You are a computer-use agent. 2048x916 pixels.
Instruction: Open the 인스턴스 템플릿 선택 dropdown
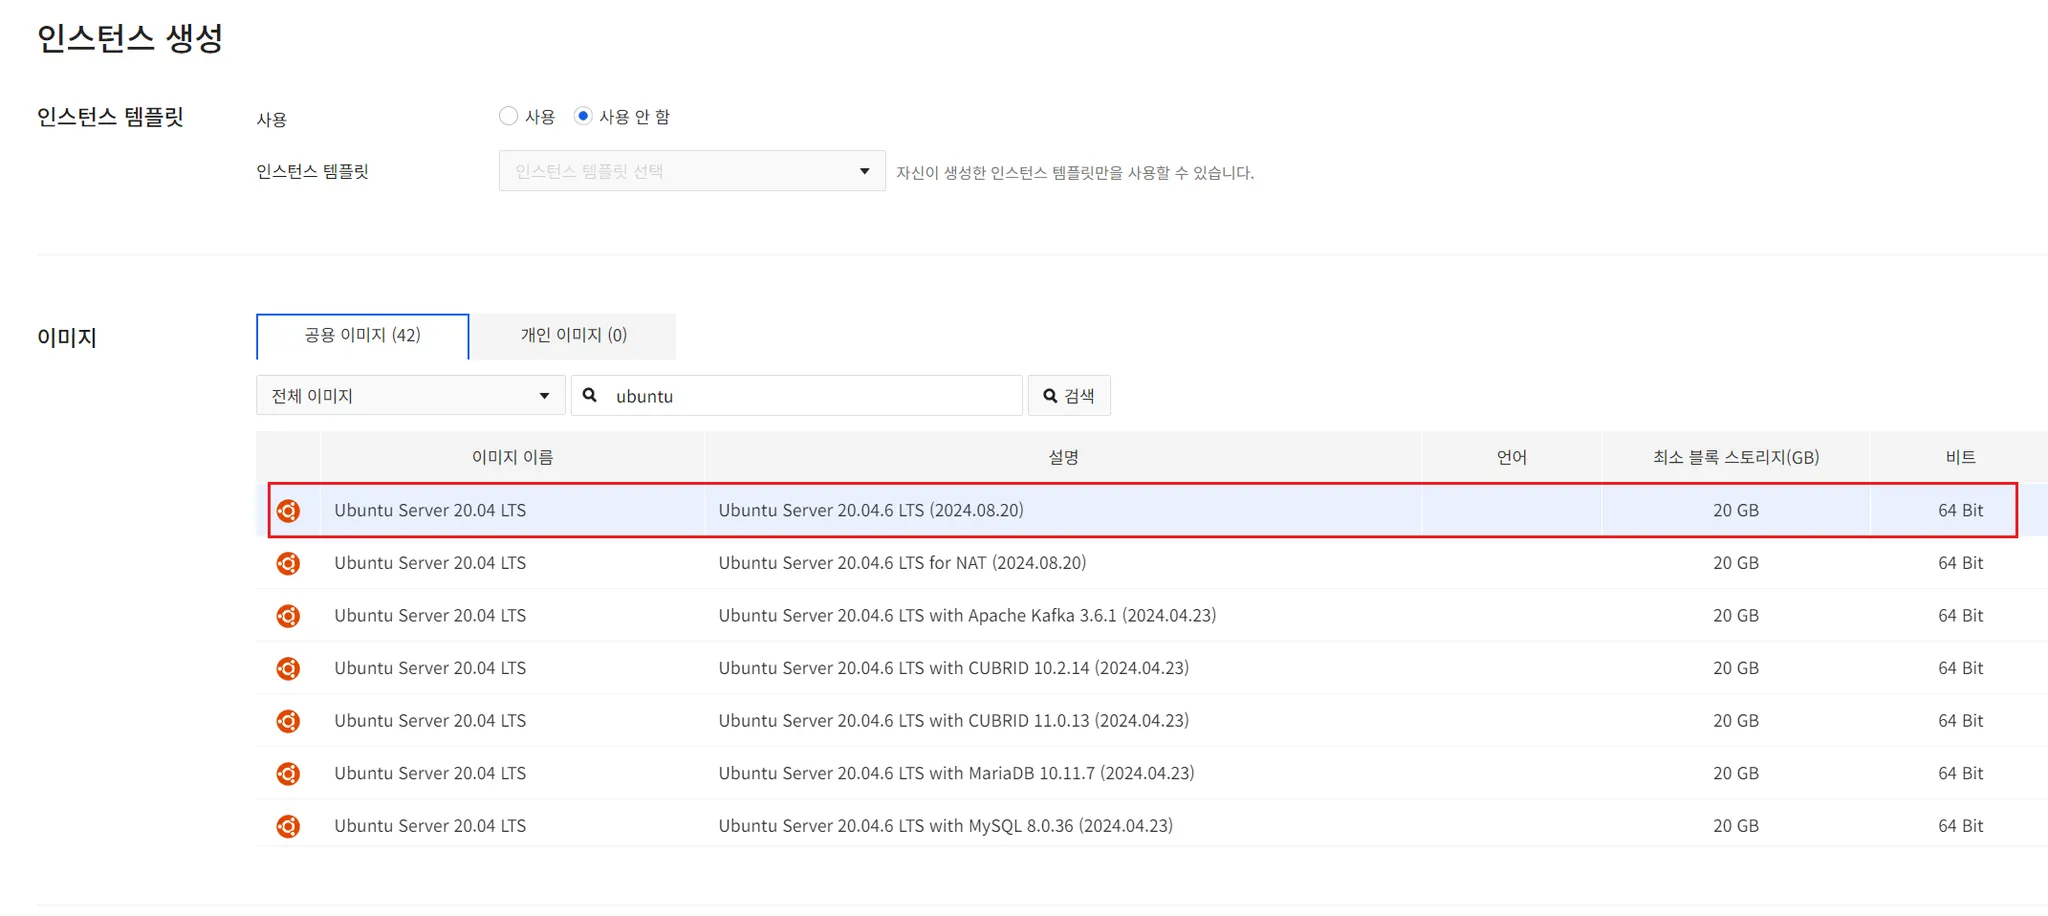pos(692,171)
